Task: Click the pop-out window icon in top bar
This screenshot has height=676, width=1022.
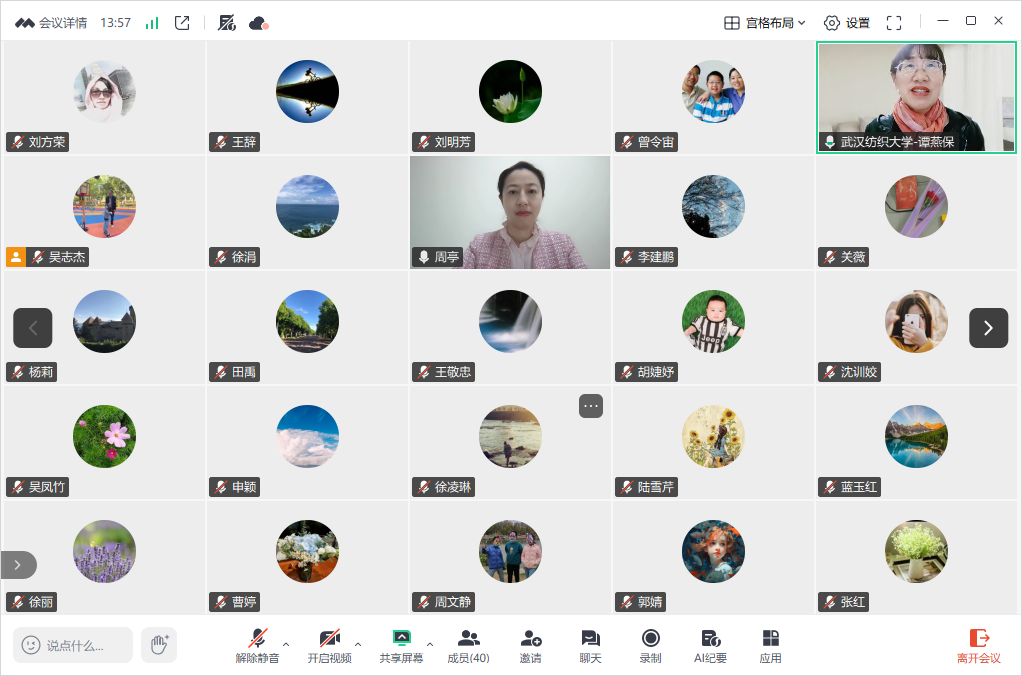Action: (x=182, y=22)
